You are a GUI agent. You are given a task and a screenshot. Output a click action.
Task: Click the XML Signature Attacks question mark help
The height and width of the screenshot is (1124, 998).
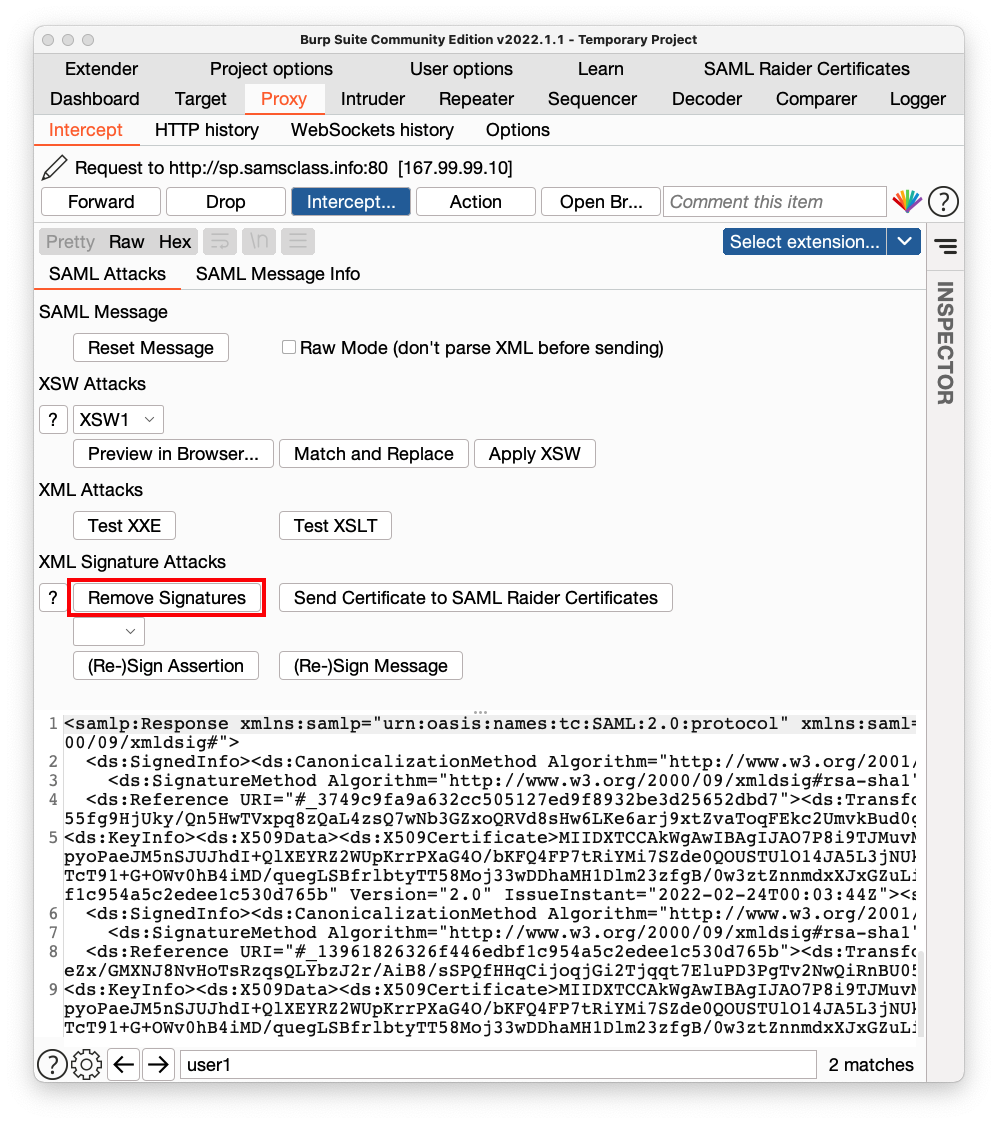coord(53,597)
